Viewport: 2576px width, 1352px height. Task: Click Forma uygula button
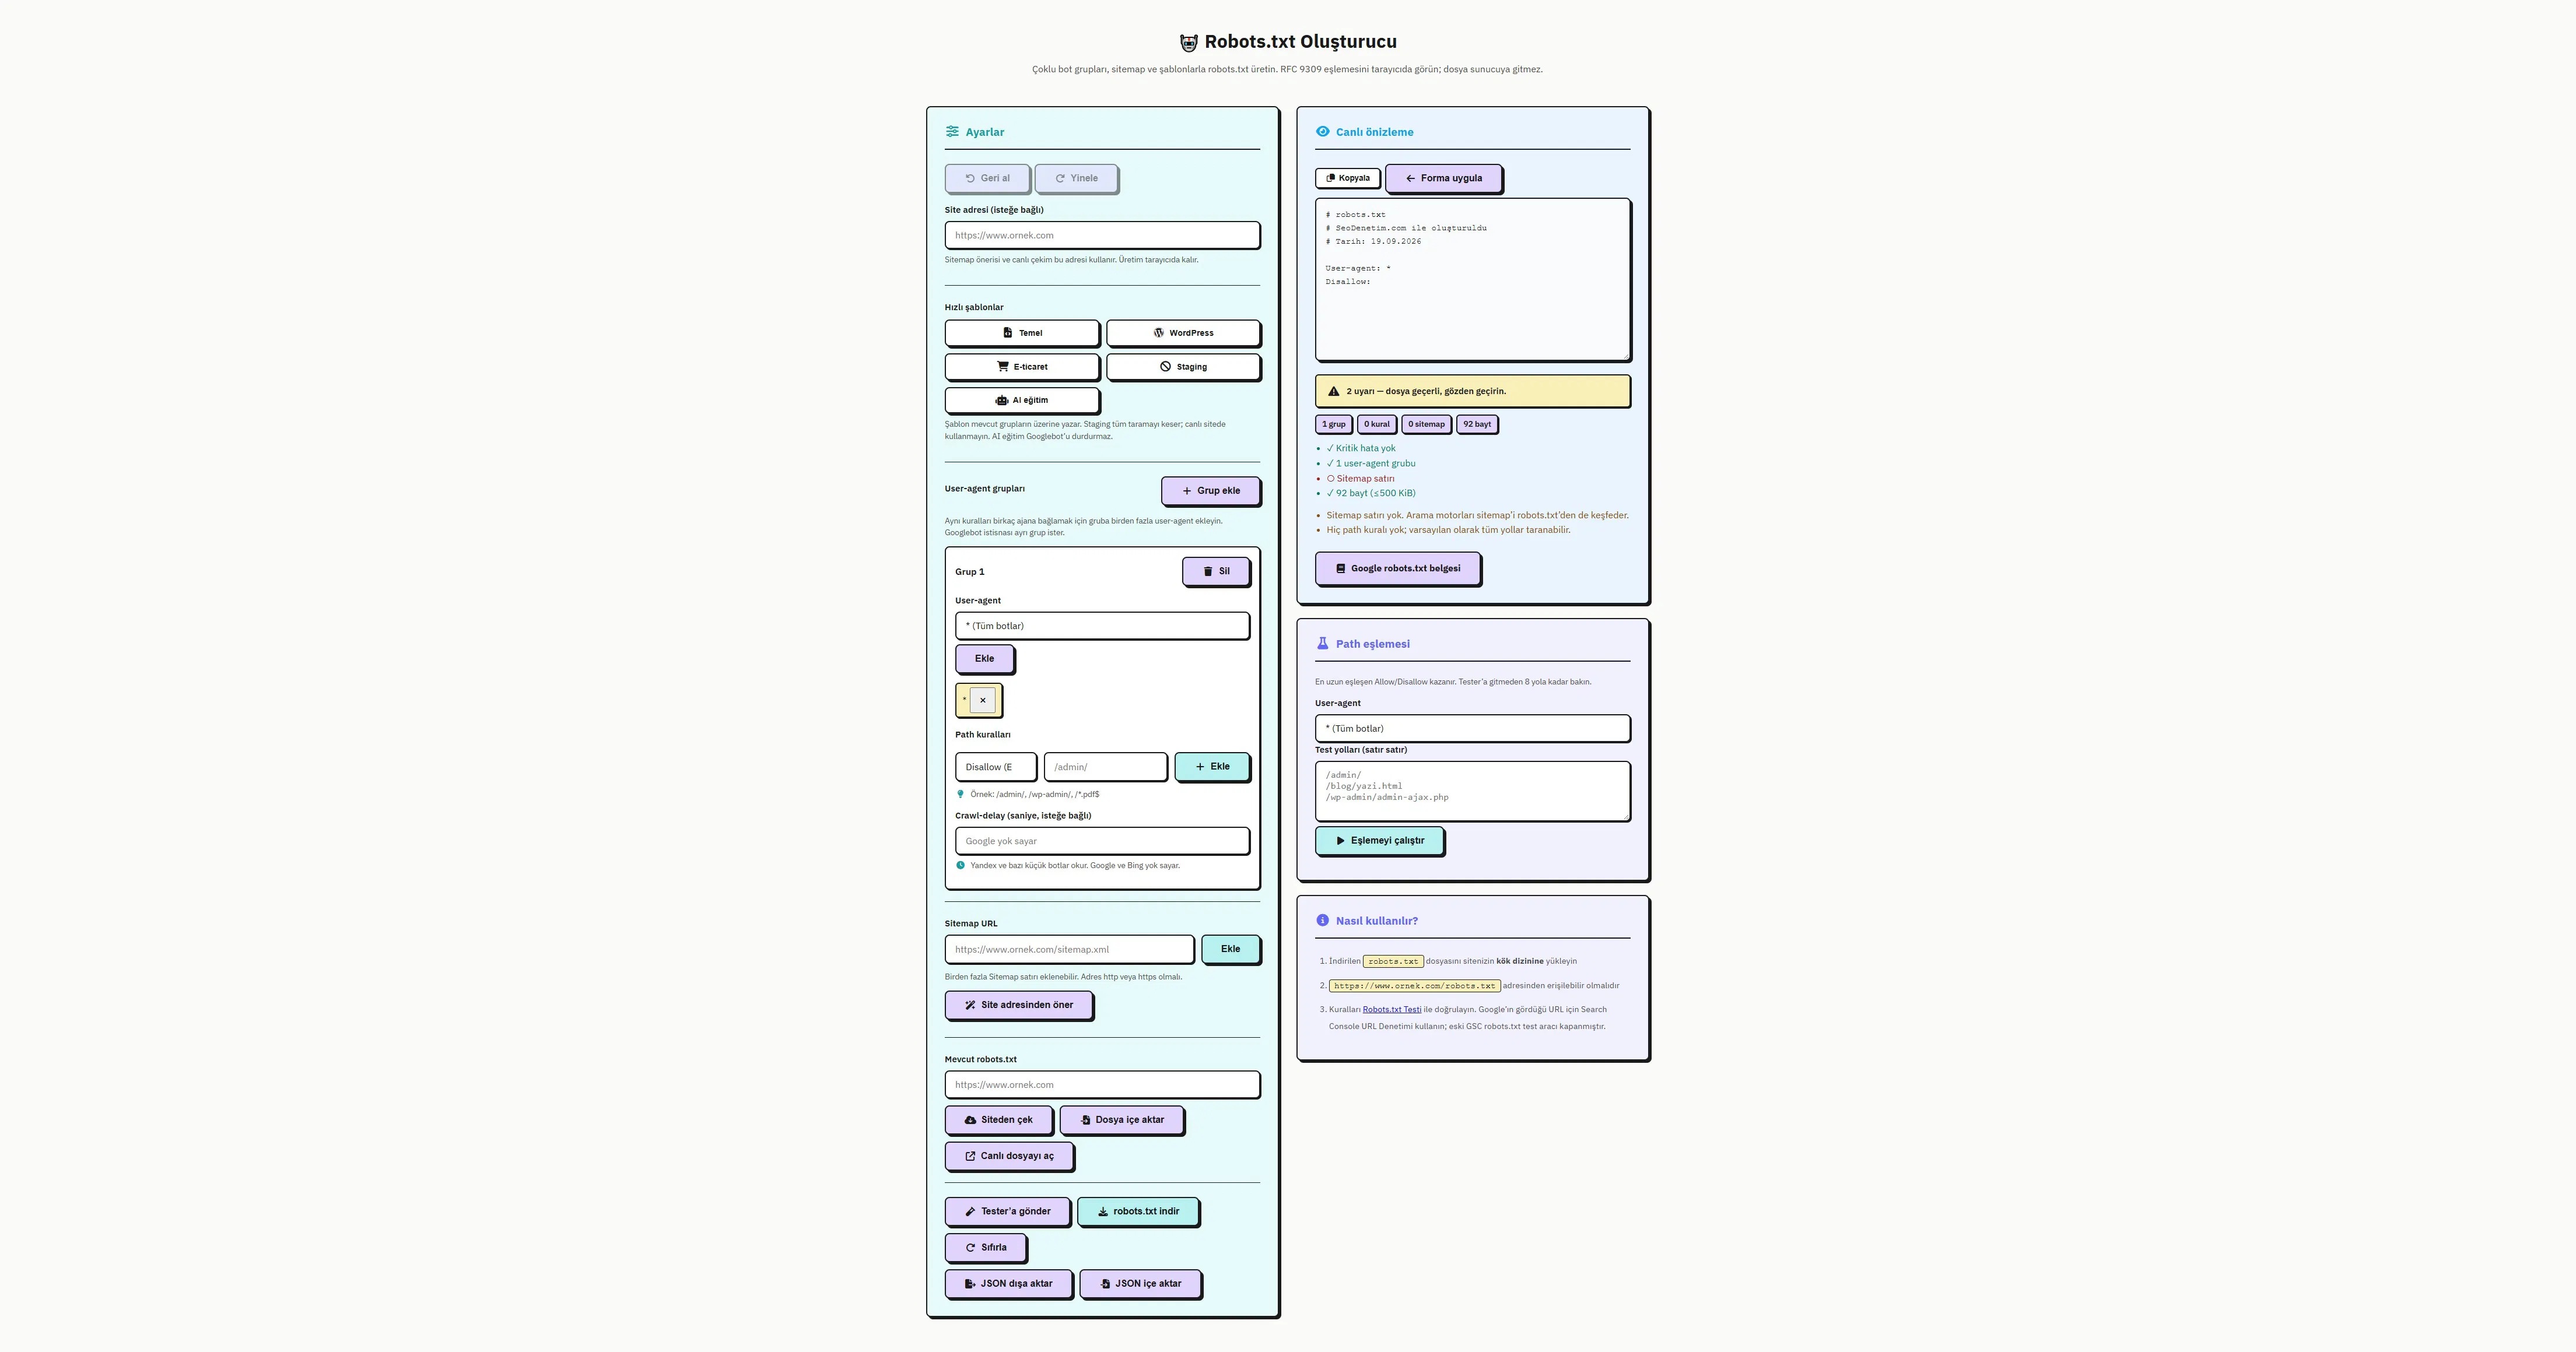click(x=1443, y=178)
